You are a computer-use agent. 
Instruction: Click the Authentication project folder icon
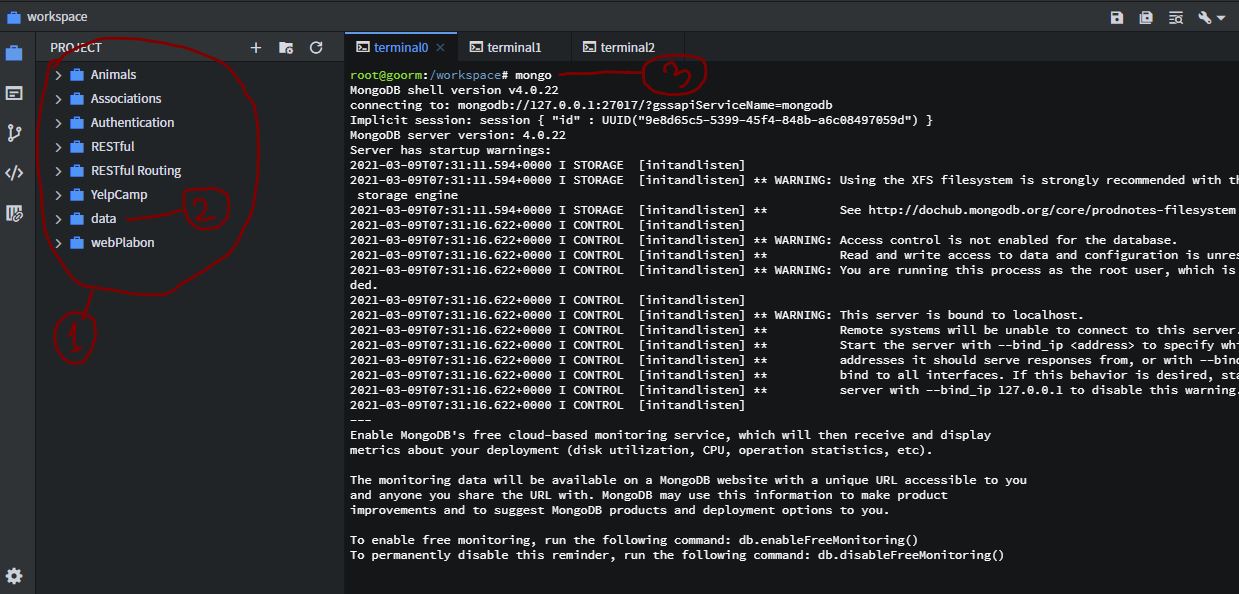(x=76, y=123)
